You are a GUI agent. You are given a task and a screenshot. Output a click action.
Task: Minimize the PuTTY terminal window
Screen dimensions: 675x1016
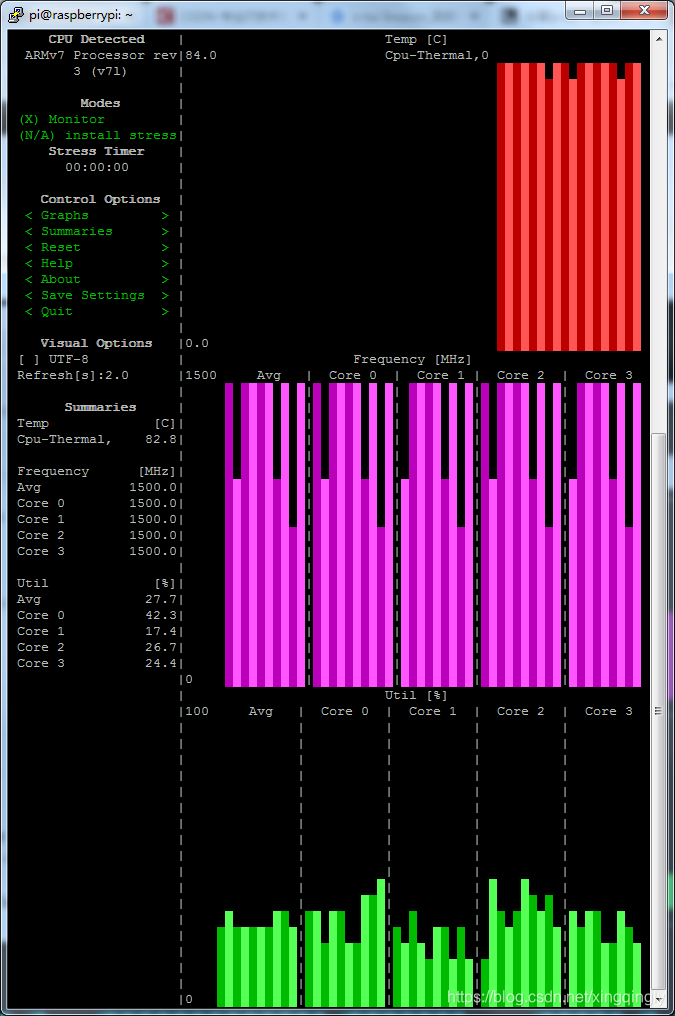(580, 10)
